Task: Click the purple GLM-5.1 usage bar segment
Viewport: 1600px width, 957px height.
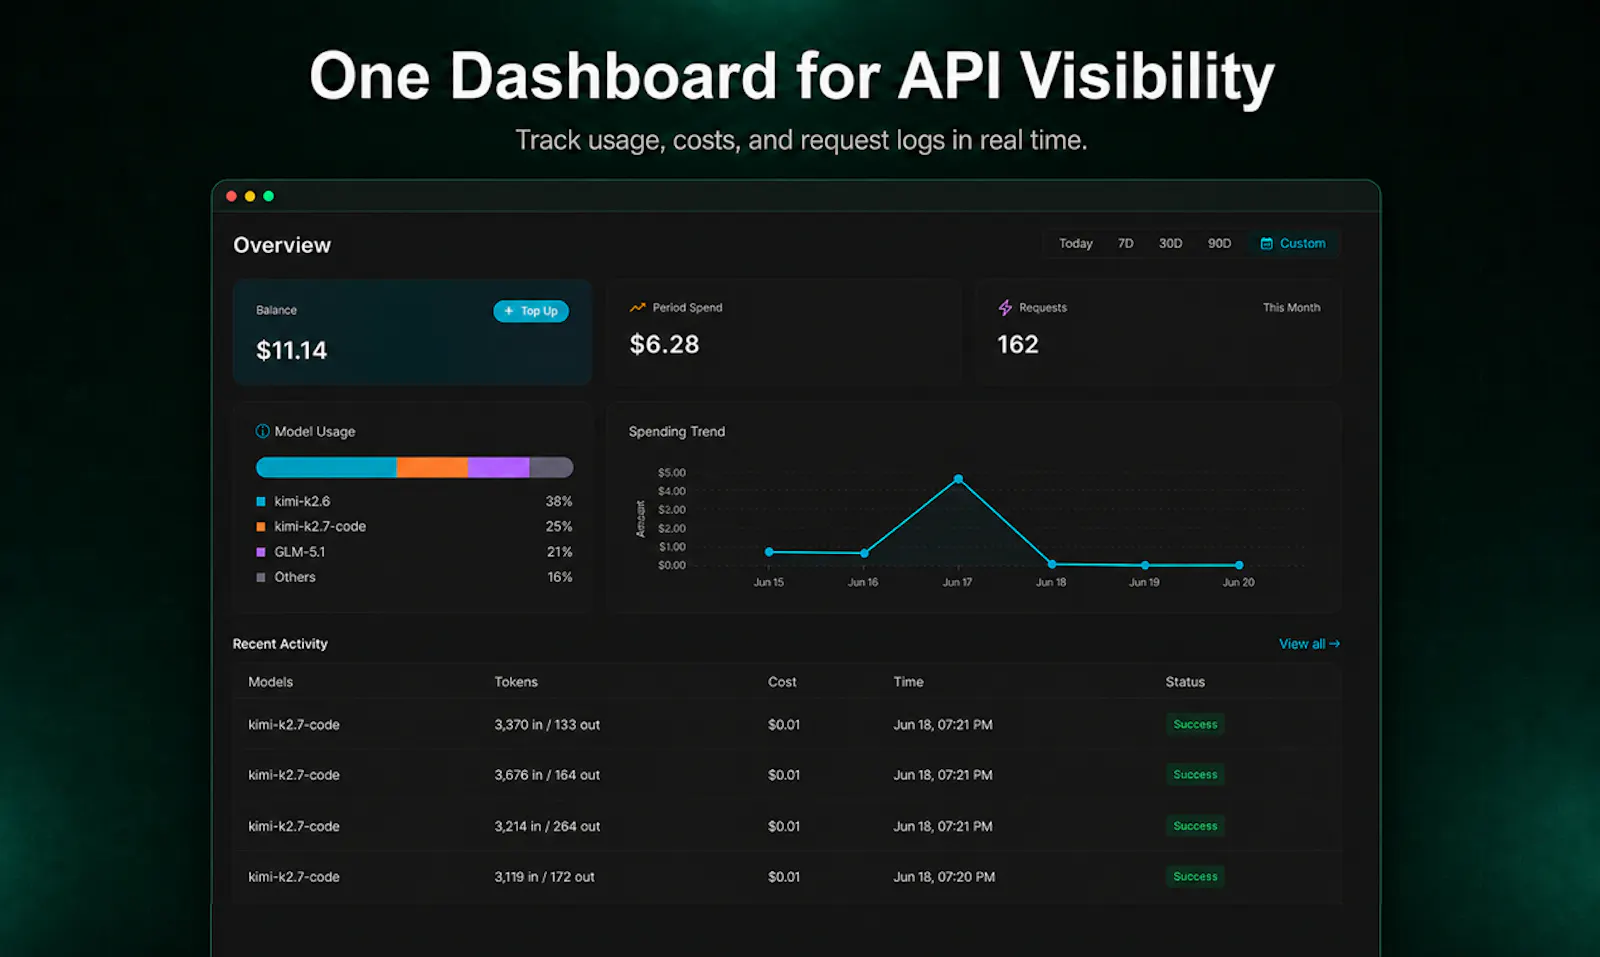Action: point(498,467)
